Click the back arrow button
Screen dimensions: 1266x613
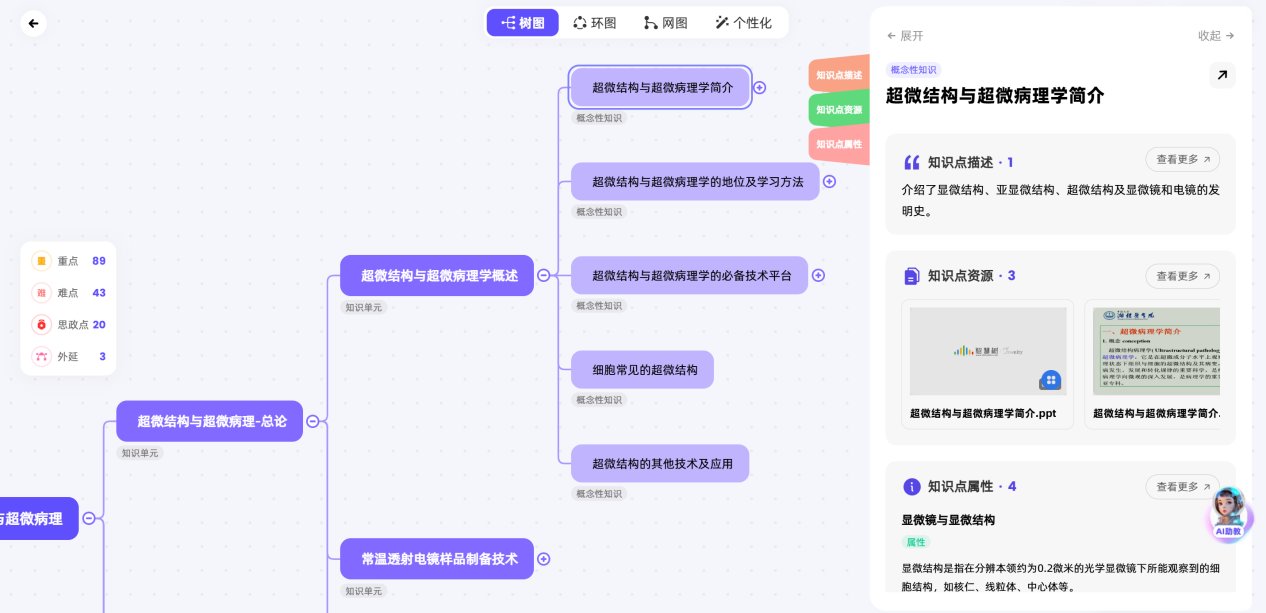coord(34,23)
